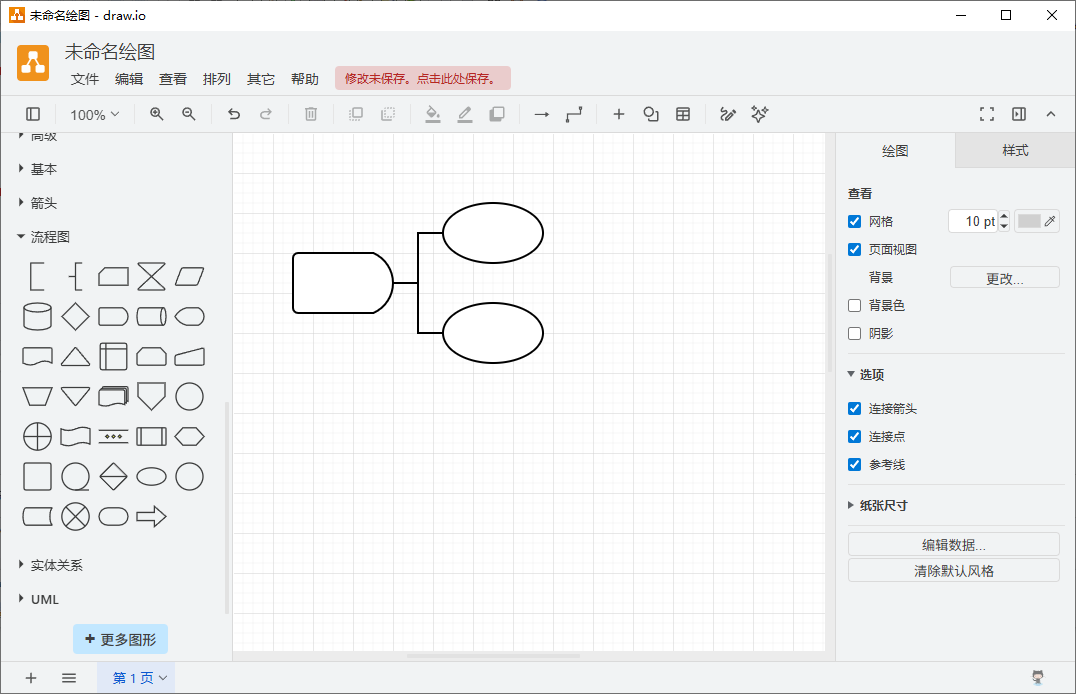Screen dimensions: 1076x694
Task: Toggle the 网格 checkbox
Action: (x=854, y=221)
